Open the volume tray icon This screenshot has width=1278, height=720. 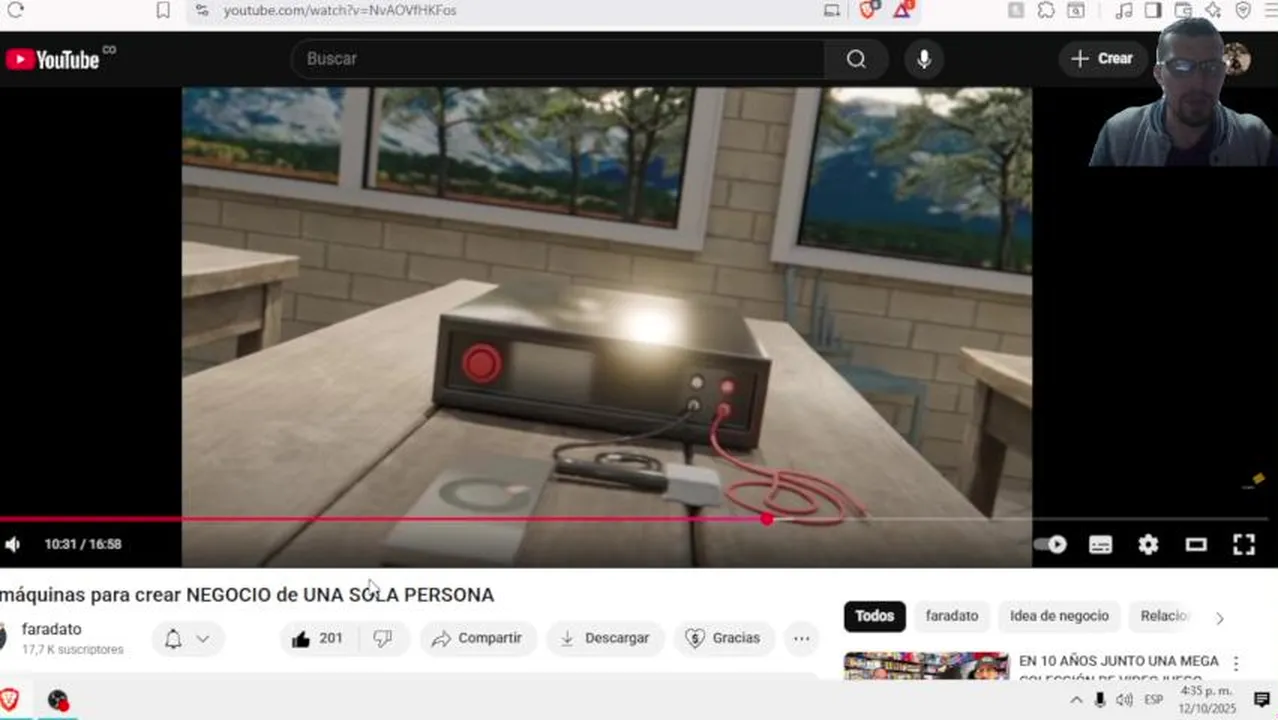pyautogui.click(x=1124, y=700)
